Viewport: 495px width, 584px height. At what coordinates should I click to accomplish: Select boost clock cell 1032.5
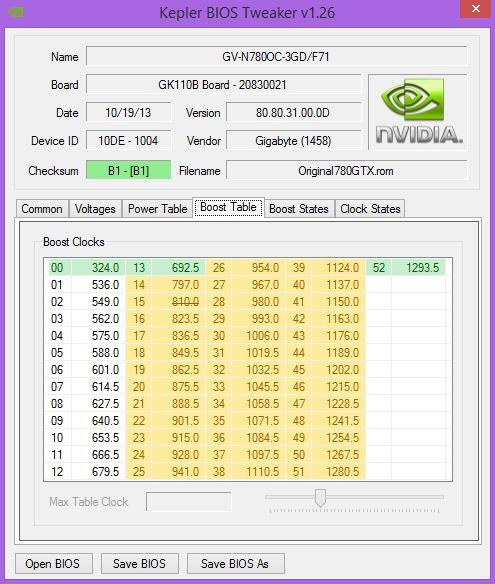258,369
